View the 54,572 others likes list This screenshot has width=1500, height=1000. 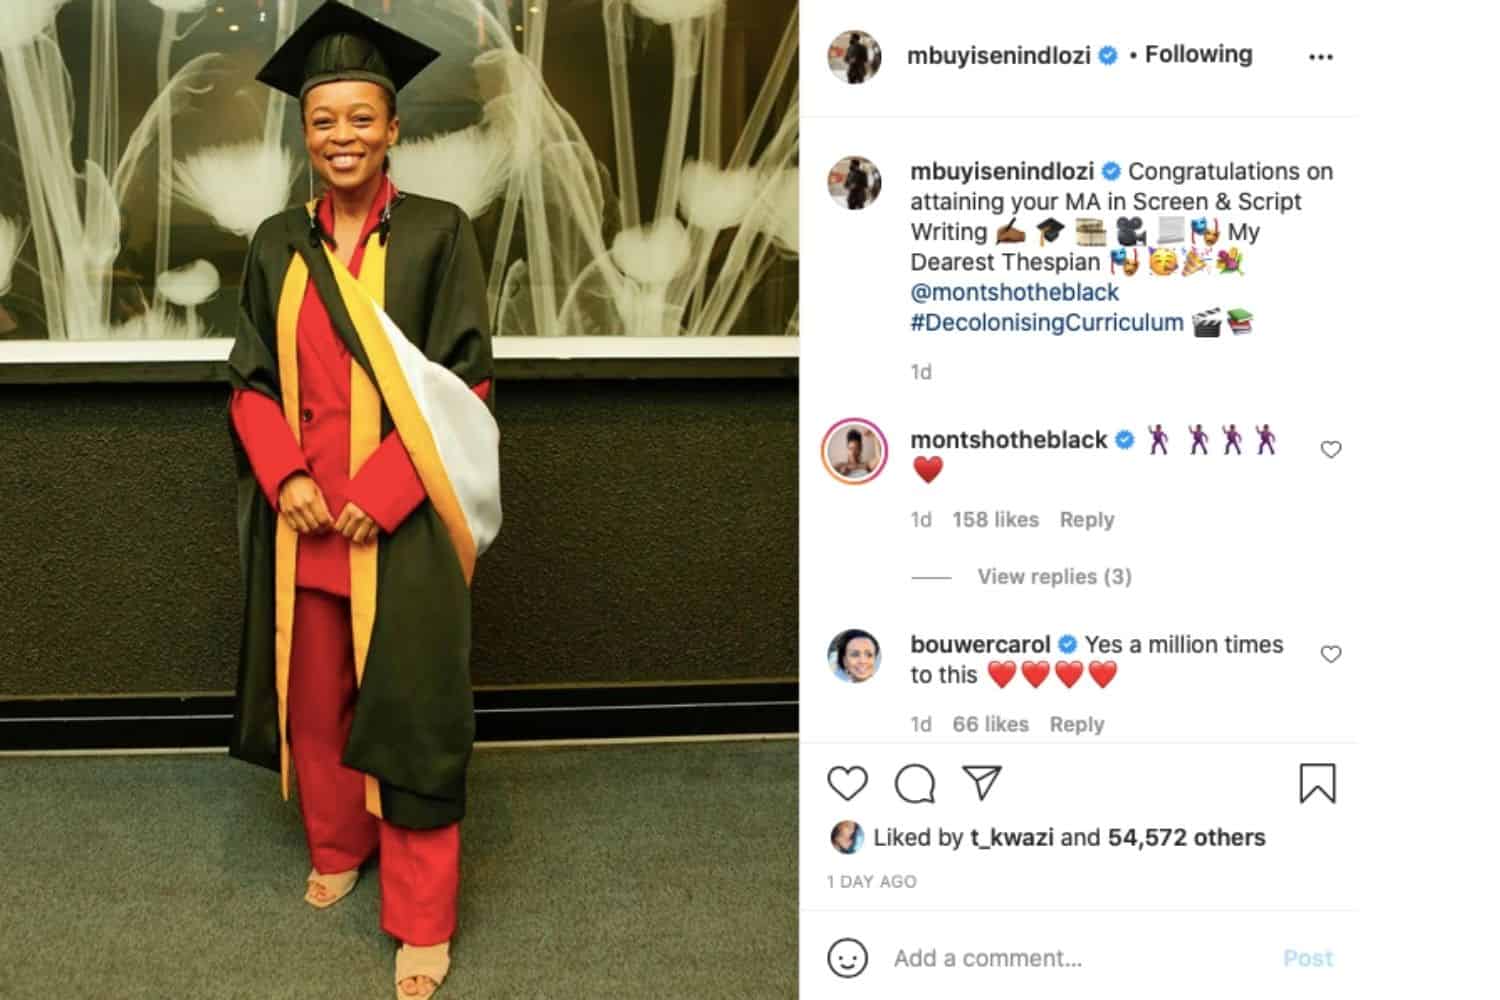pos(1186,838)
